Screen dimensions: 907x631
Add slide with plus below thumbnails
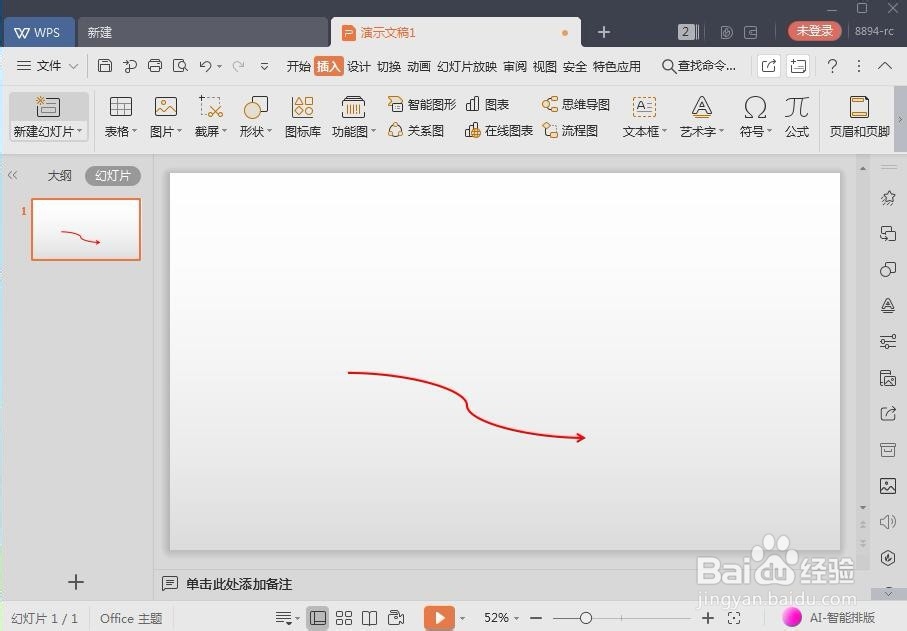coord(76,582)
